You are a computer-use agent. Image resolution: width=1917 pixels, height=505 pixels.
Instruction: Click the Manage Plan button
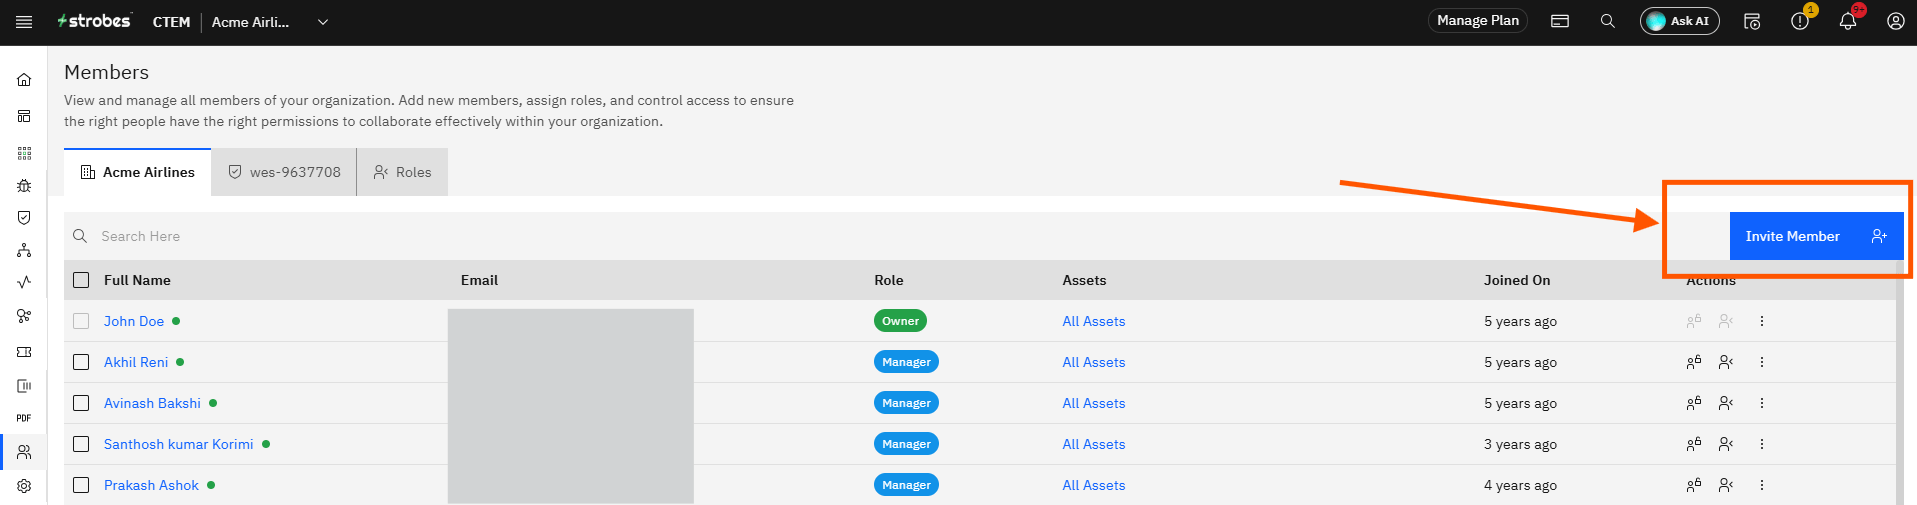coord(1477,21)
